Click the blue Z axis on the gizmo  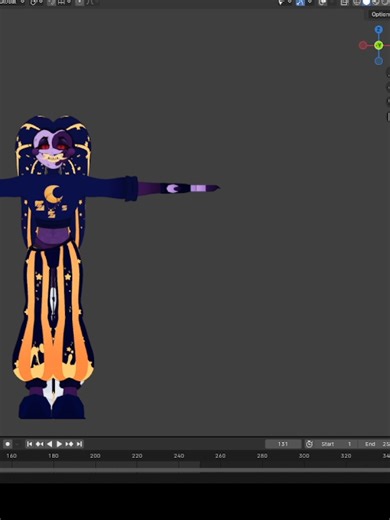[x=378, y=30]
